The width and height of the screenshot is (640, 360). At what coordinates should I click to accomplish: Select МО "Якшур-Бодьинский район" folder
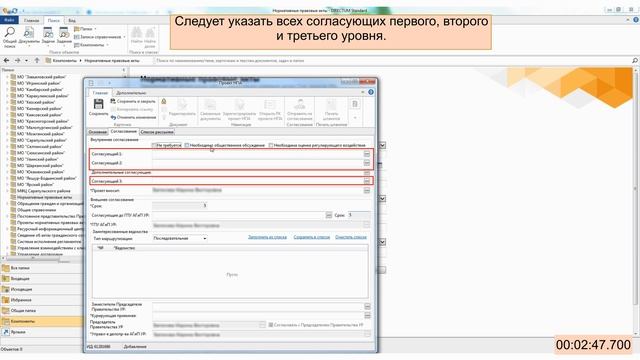(47, 178)
